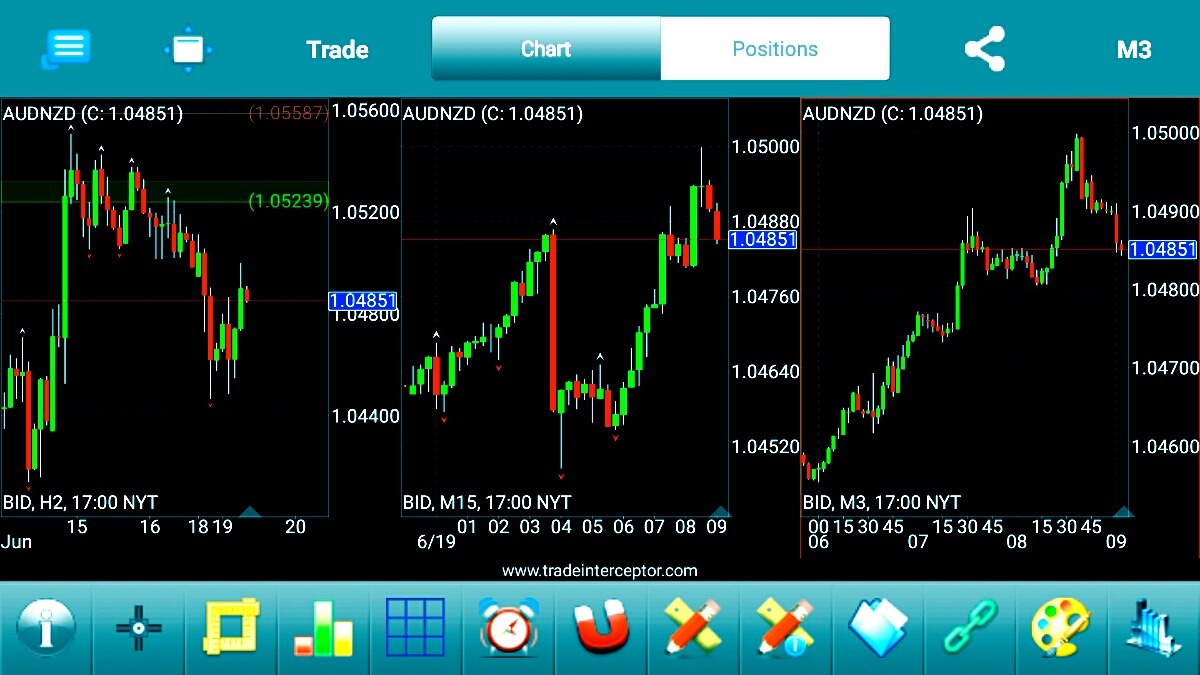Screen dimensions: 1200x675
Task: Open the indicators chart icon
Action: pos(1153,629)
